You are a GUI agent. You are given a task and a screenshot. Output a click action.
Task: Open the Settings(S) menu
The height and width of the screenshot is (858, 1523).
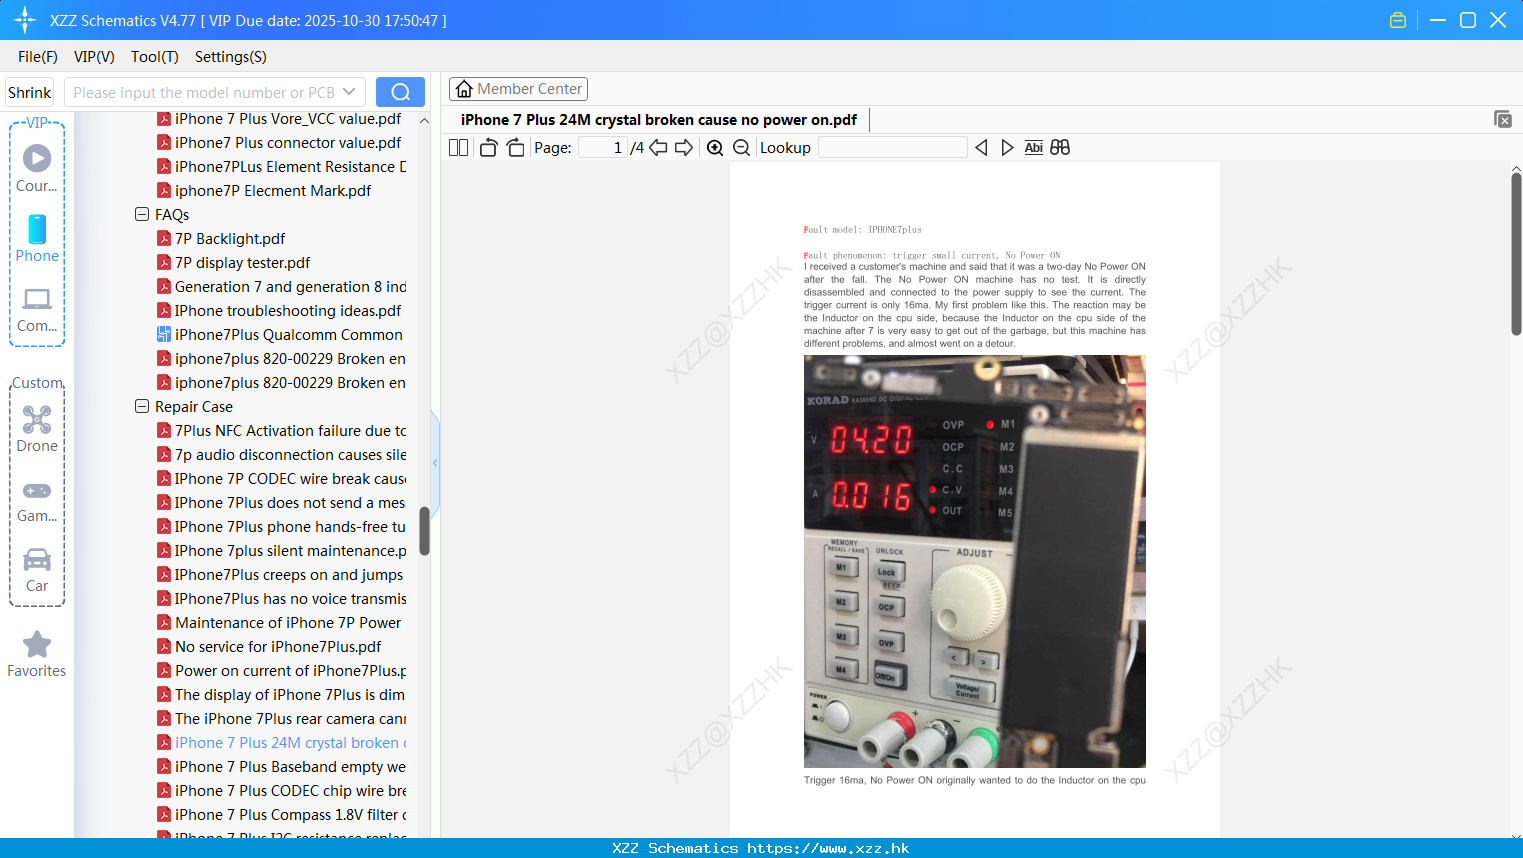pyautogui.click(x=231, y=57)
